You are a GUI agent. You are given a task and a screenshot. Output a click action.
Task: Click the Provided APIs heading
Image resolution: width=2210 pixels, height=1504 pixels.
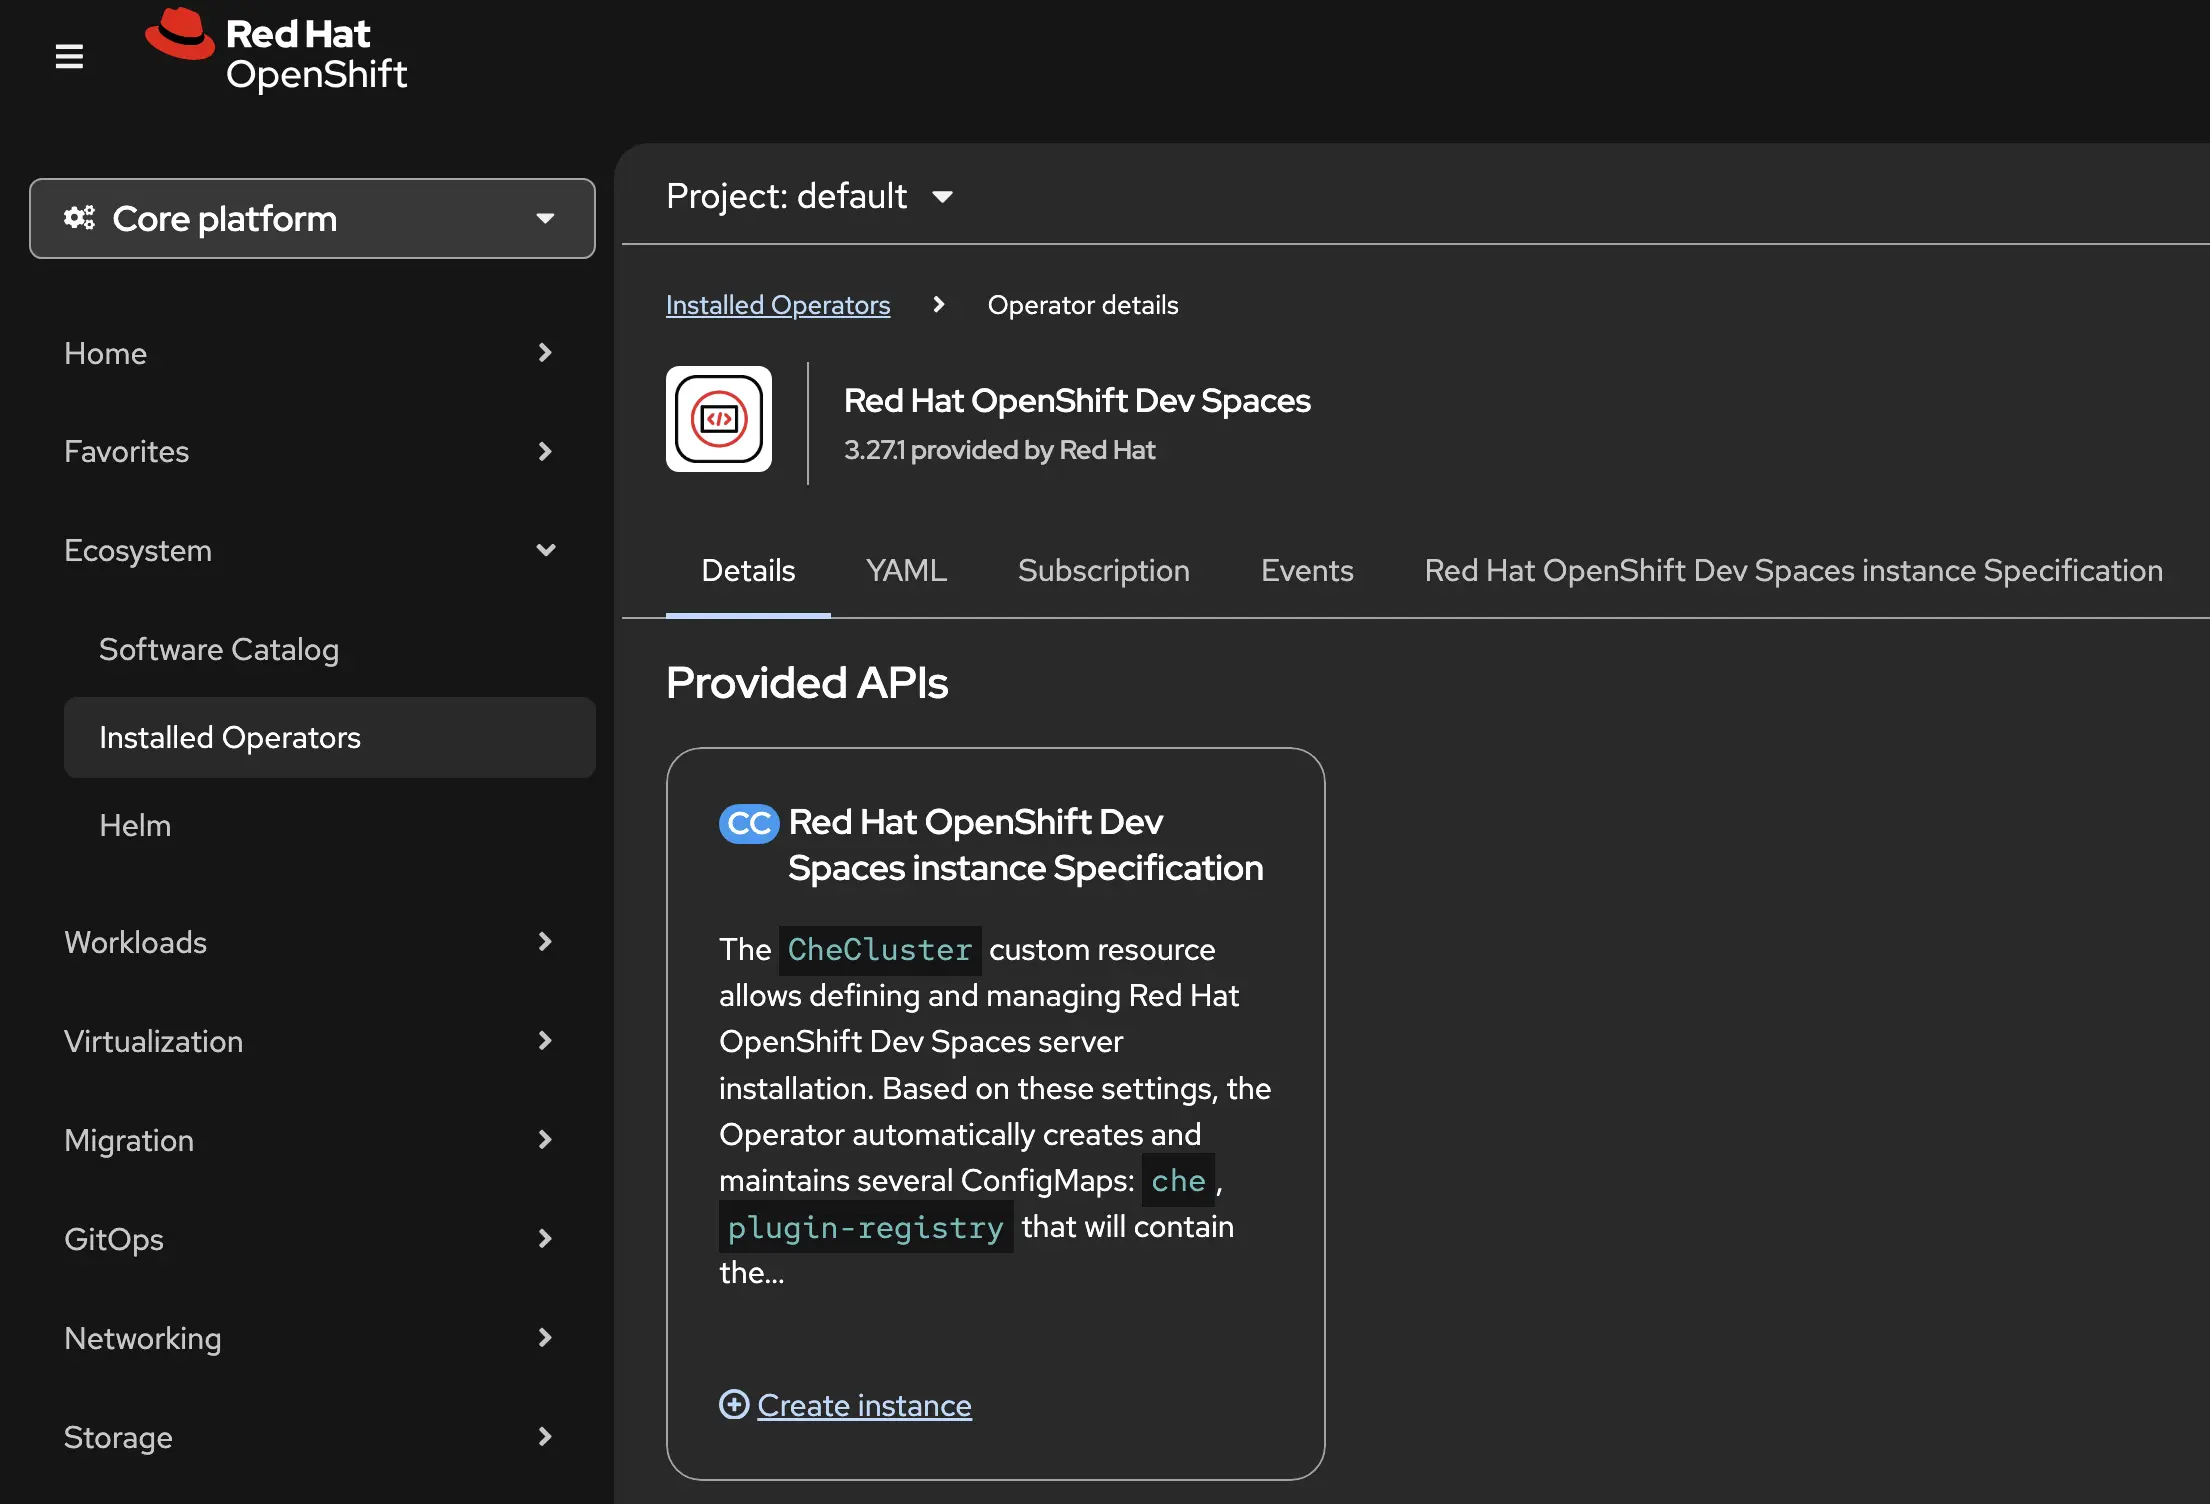807,683
